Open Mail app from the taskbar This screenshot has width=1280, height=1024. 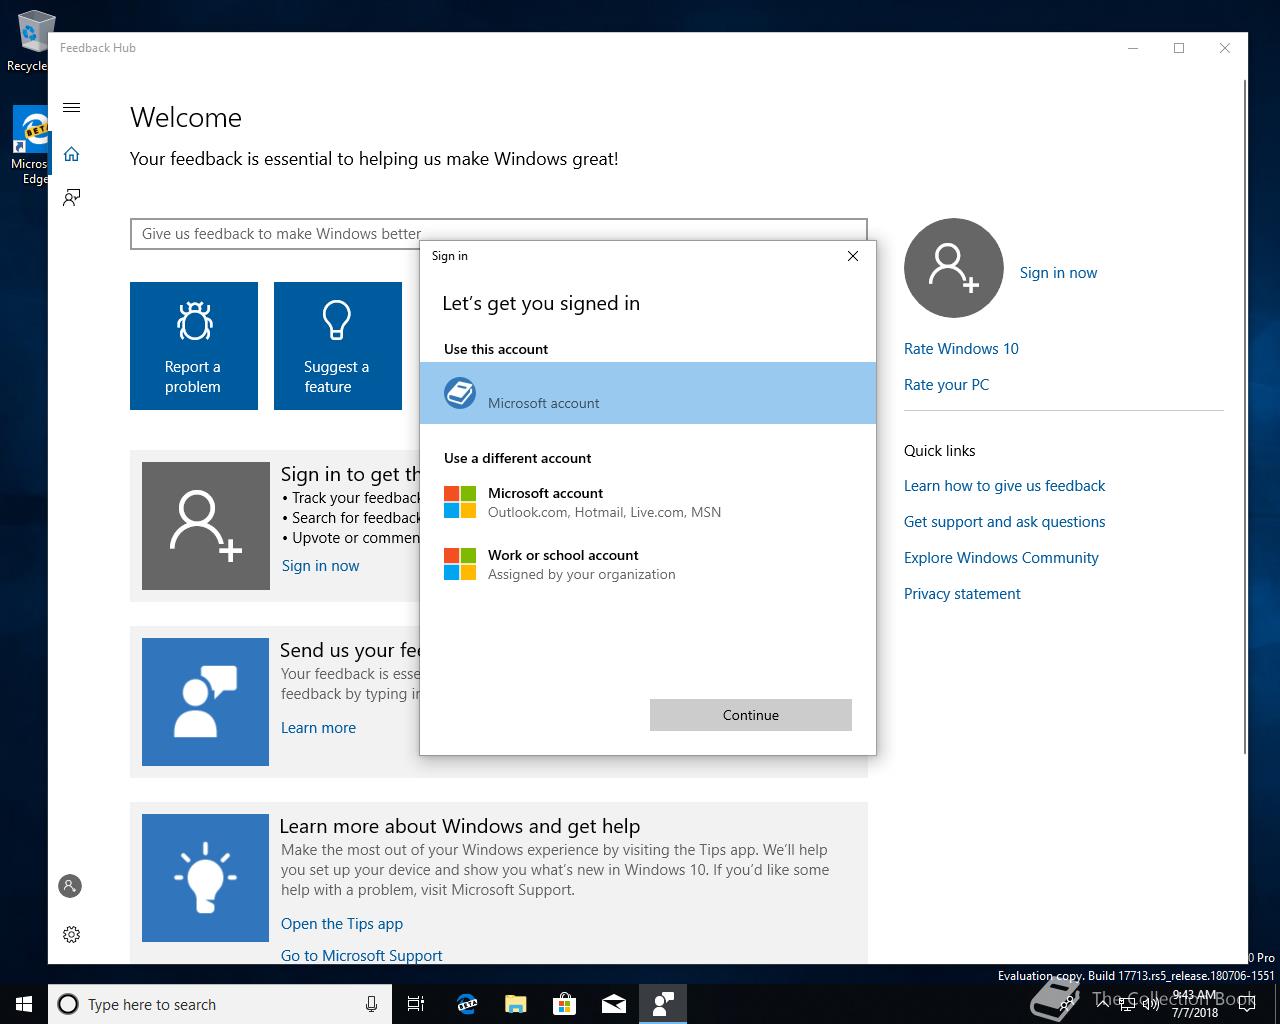[614, 1004]
